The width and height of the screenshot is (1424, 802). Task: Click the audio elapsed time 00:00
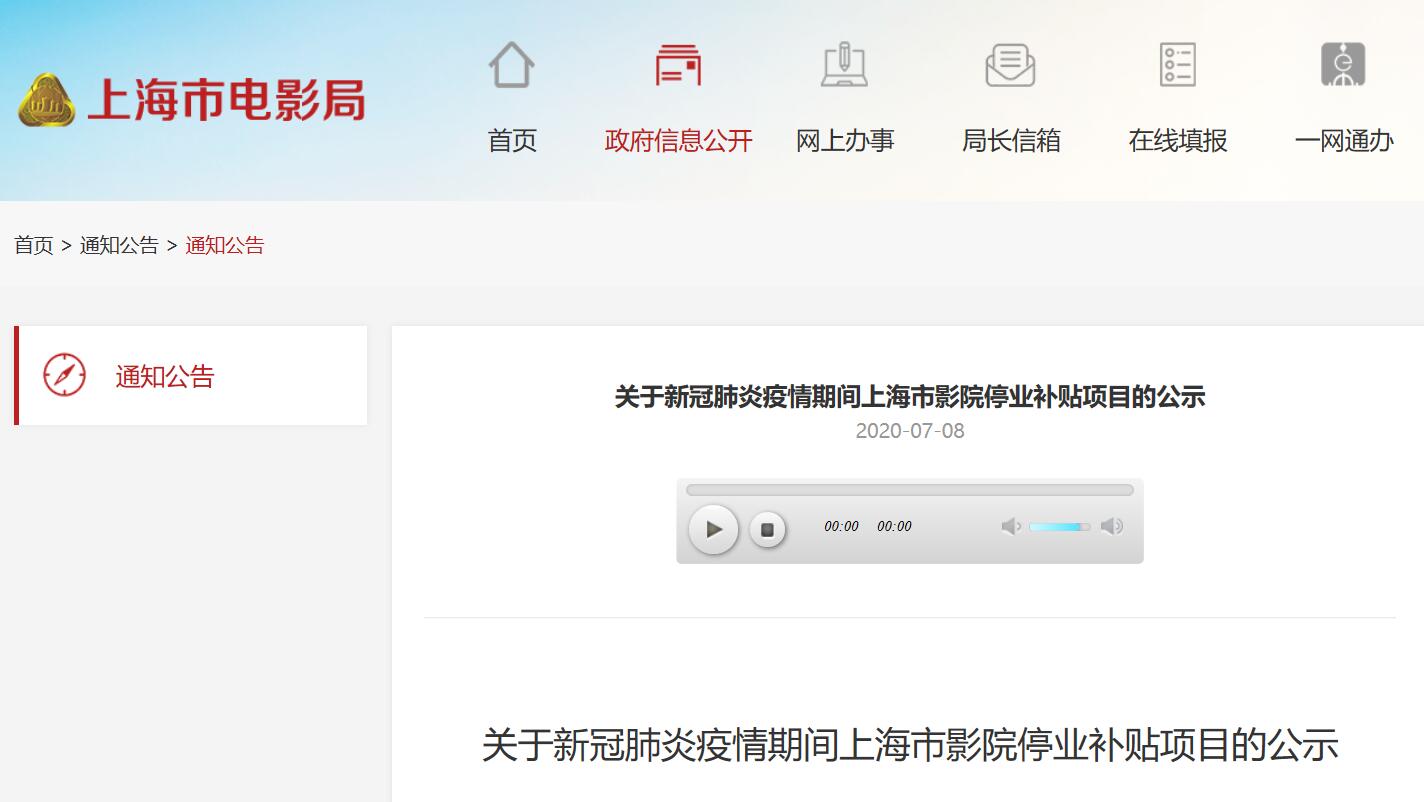(841, 526)
